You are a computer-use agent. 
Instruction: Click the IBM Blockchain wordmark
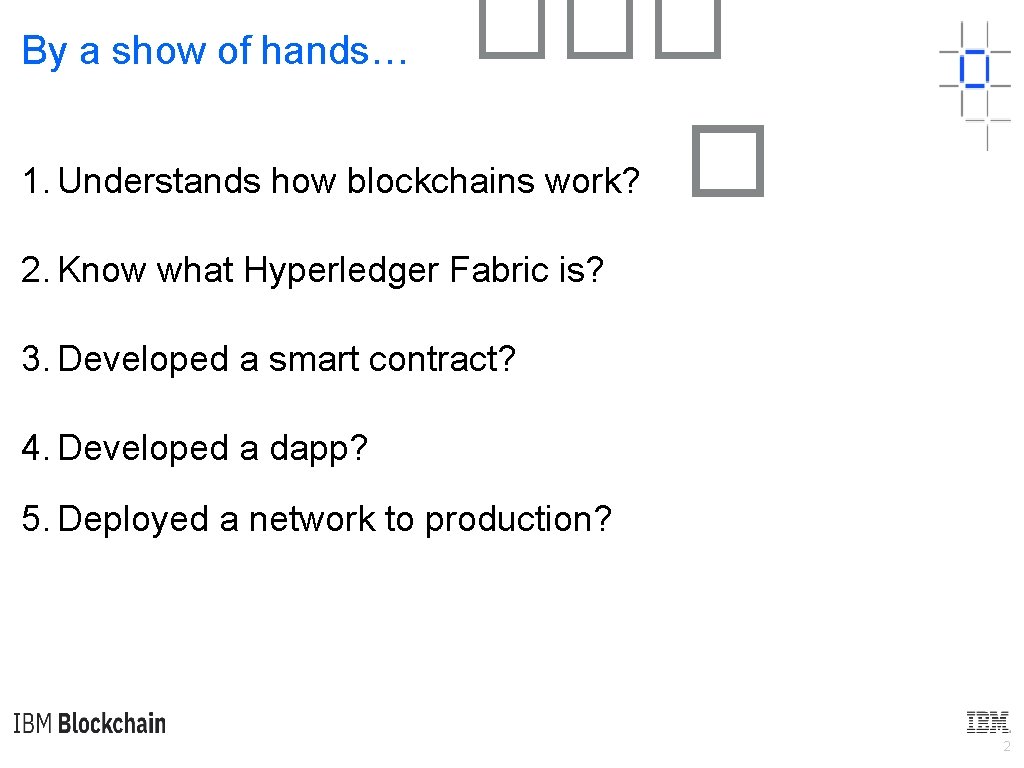(x=89, y=724)
